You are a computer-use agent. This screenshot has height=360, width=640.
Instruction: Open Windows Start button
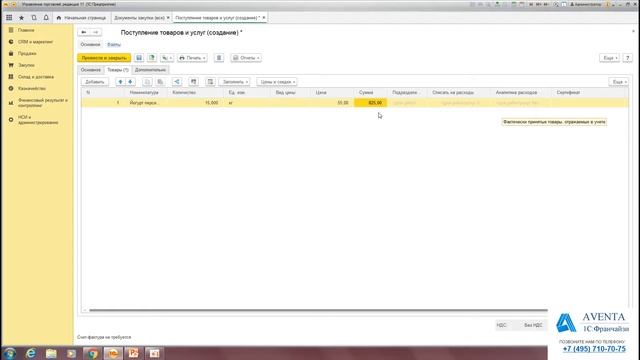point(9,353)
